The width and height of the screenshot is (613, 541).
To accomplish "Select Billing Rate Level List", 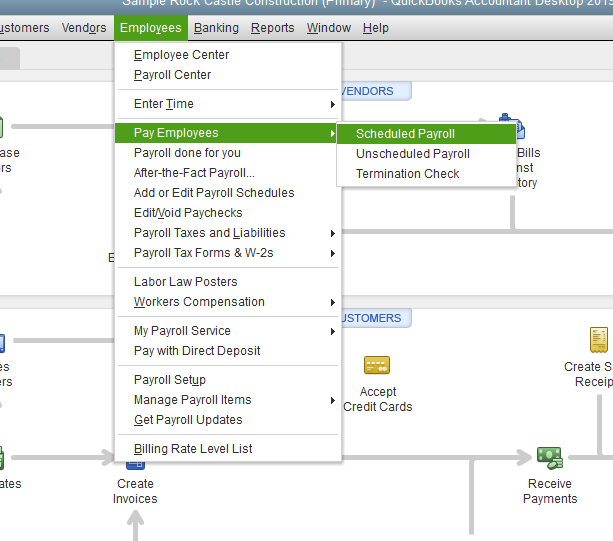I will pyautogui.click(x=228, y=448).
